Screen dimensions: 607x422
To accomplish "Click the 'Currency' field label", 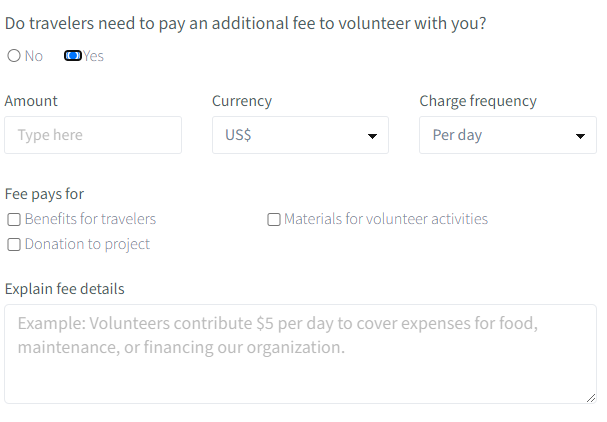I will click(x=242, y=101).
